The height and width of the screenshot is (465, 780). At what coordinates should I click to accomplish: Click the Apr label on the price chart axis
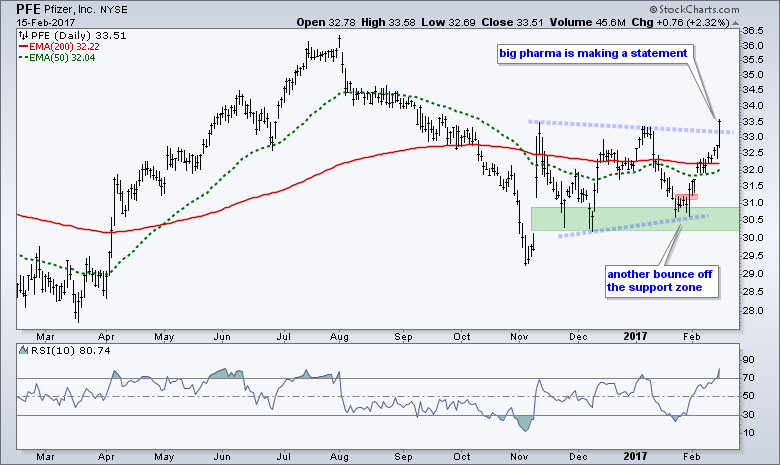point(106,337)
